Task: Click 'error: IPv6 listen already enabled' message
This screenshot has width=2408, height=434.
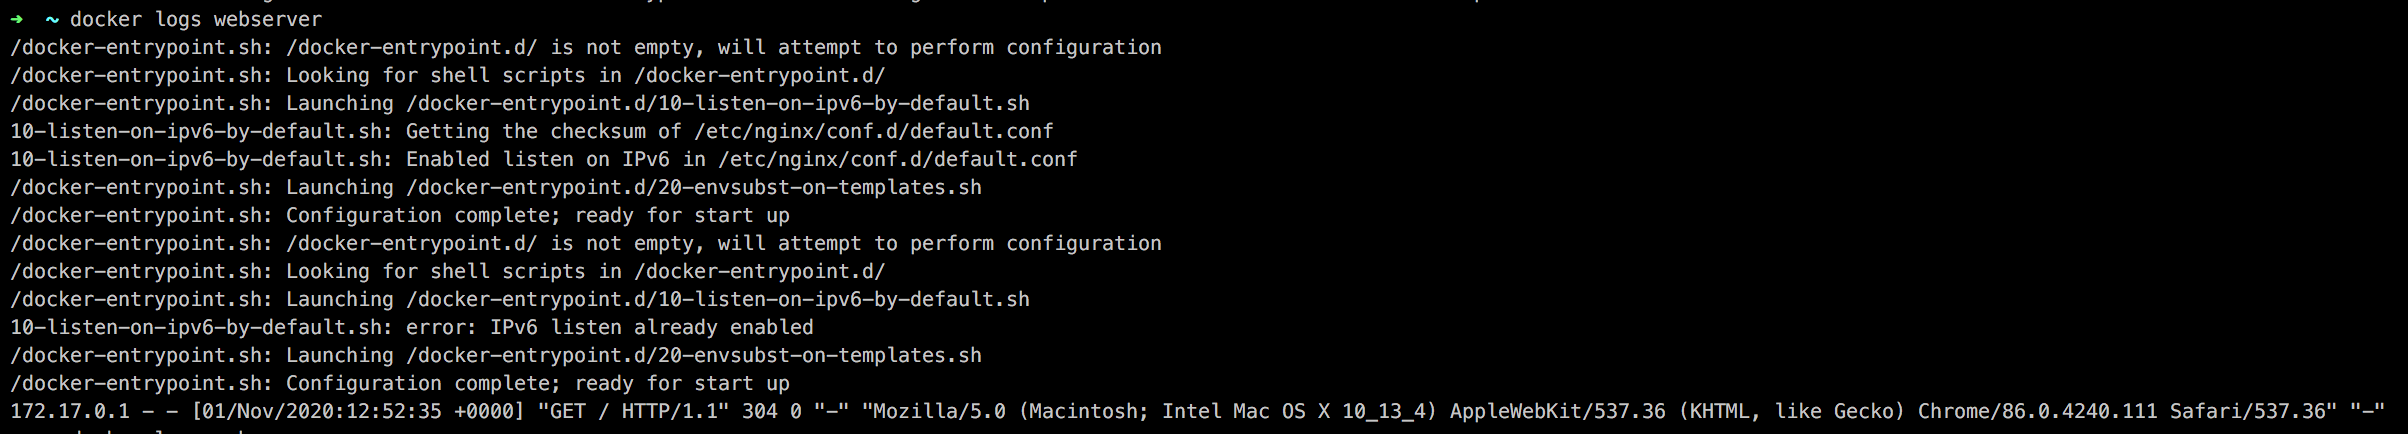Action: point(610,327)
